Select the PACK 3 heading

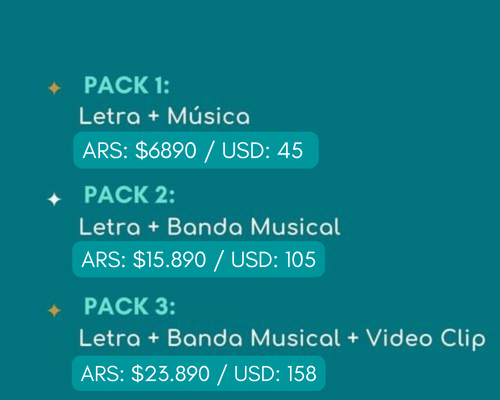(129, 306)
